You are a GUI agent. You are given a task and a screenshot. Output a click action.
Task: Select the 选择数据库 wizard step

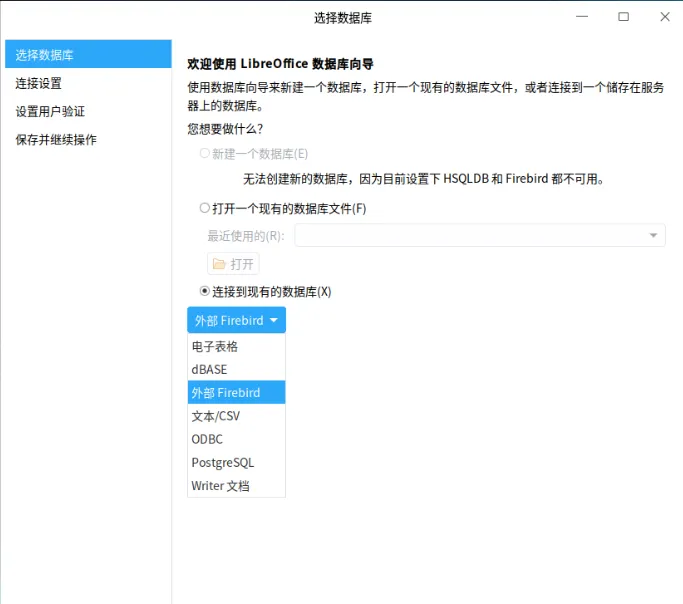coord(88,54)
